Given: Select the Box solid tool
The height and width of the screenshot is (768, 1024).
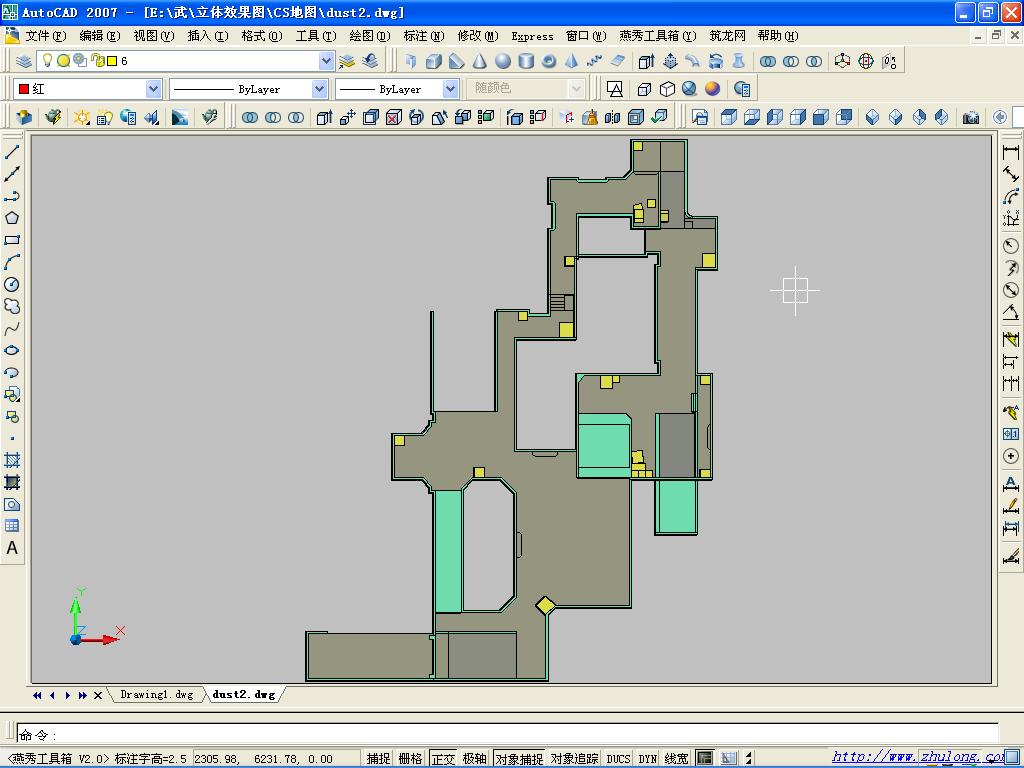Looking at the screenshot, I should pos(434,61).
